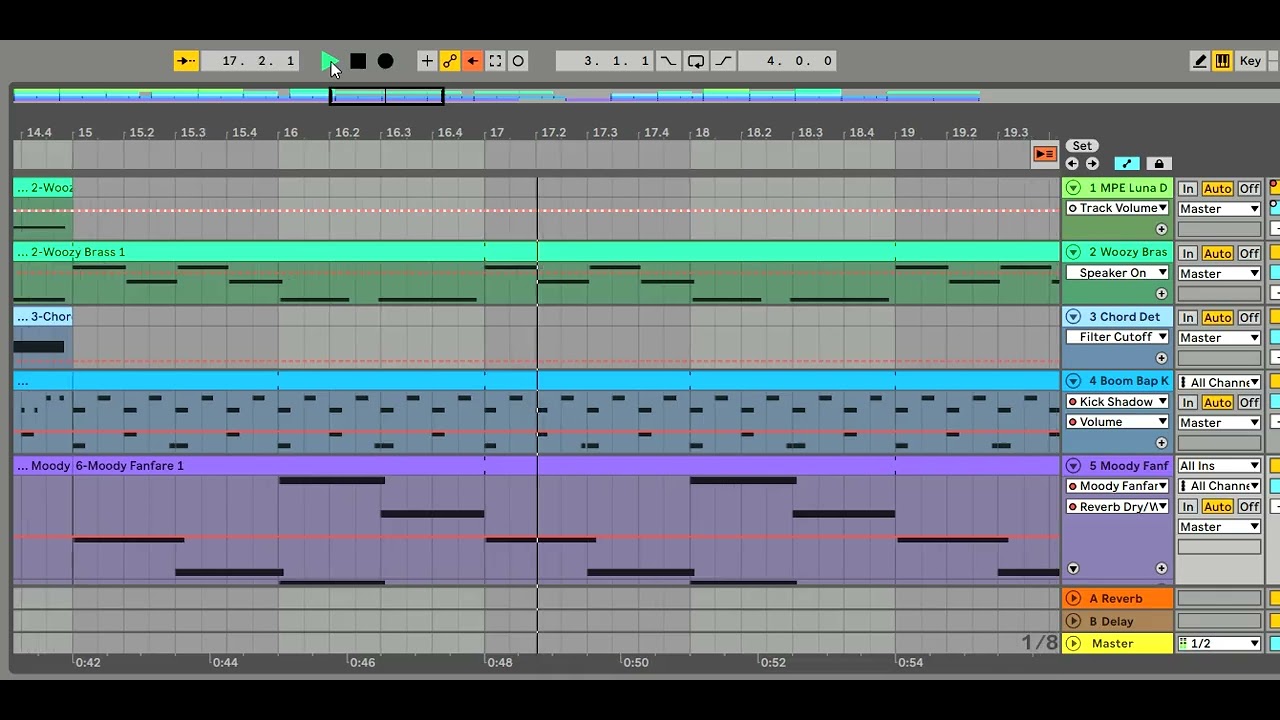Click the Set locator button
The width and height of the screenshot is (1280, 720).
[1082, 146]
